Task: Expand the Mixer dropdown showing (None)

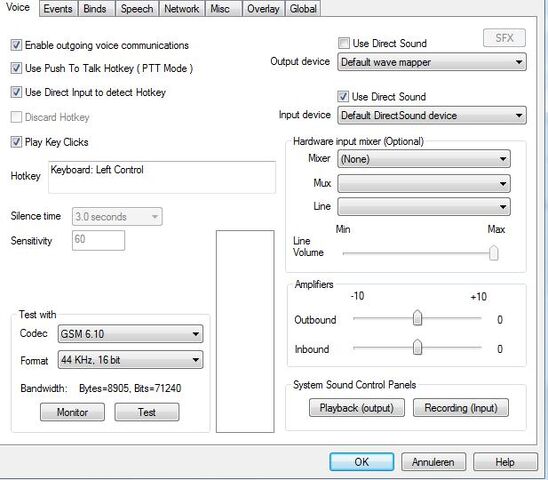Action: click(x=424, y=159)
